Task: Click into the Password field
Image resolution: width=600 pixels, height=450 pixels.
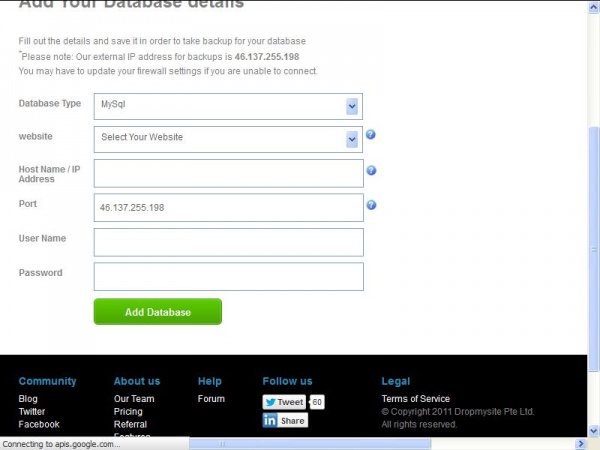Action: (228, 276)
